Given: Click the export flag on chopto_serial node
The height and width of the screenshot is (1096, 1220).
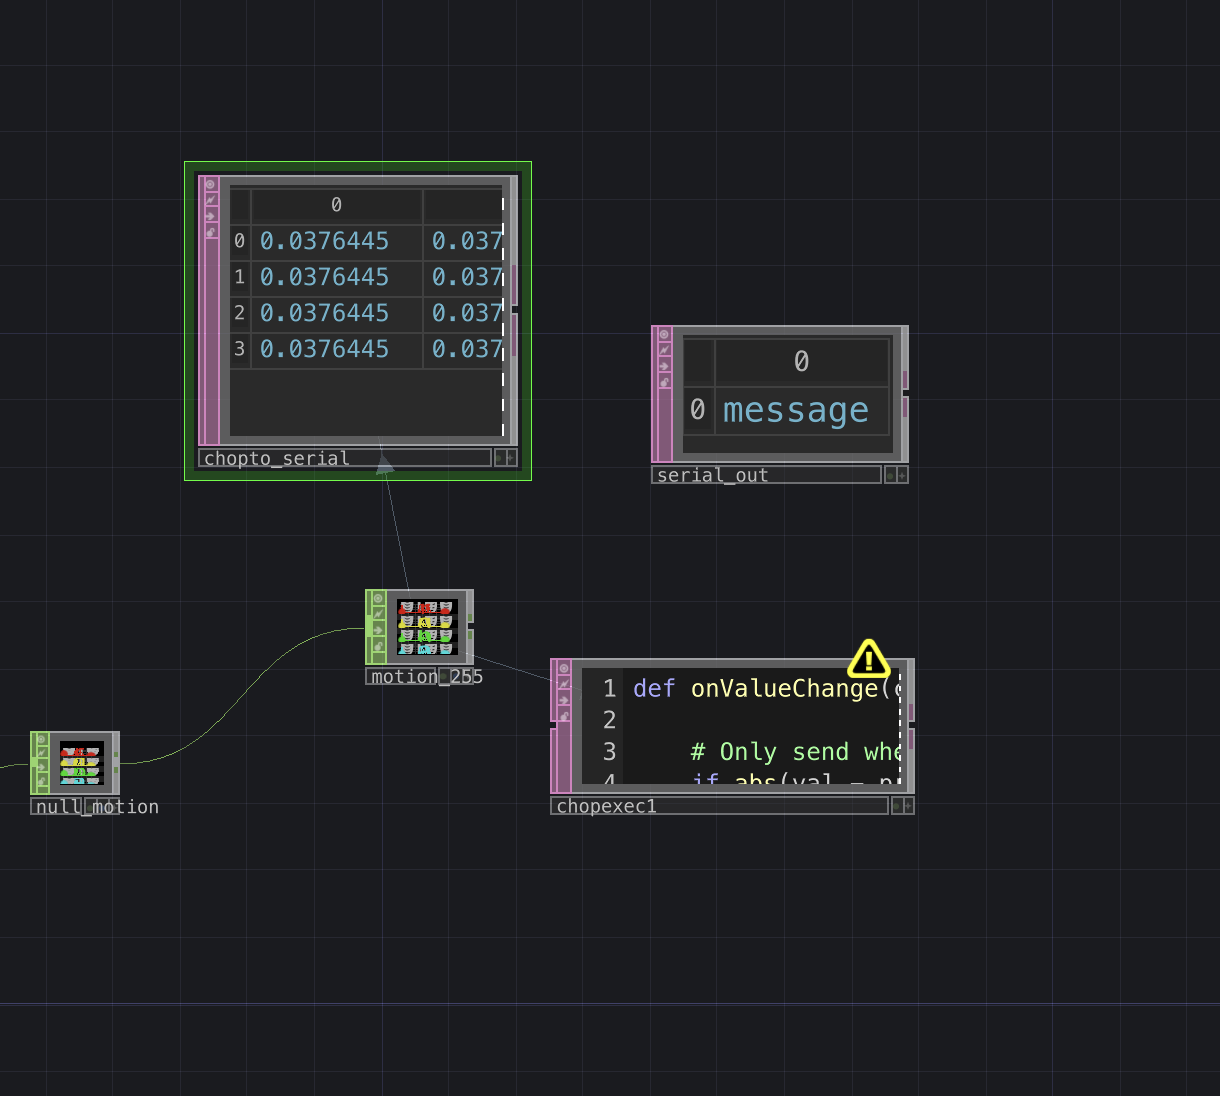Looking at the screenshot, I should pyautogui.click(x=210, y=216).
